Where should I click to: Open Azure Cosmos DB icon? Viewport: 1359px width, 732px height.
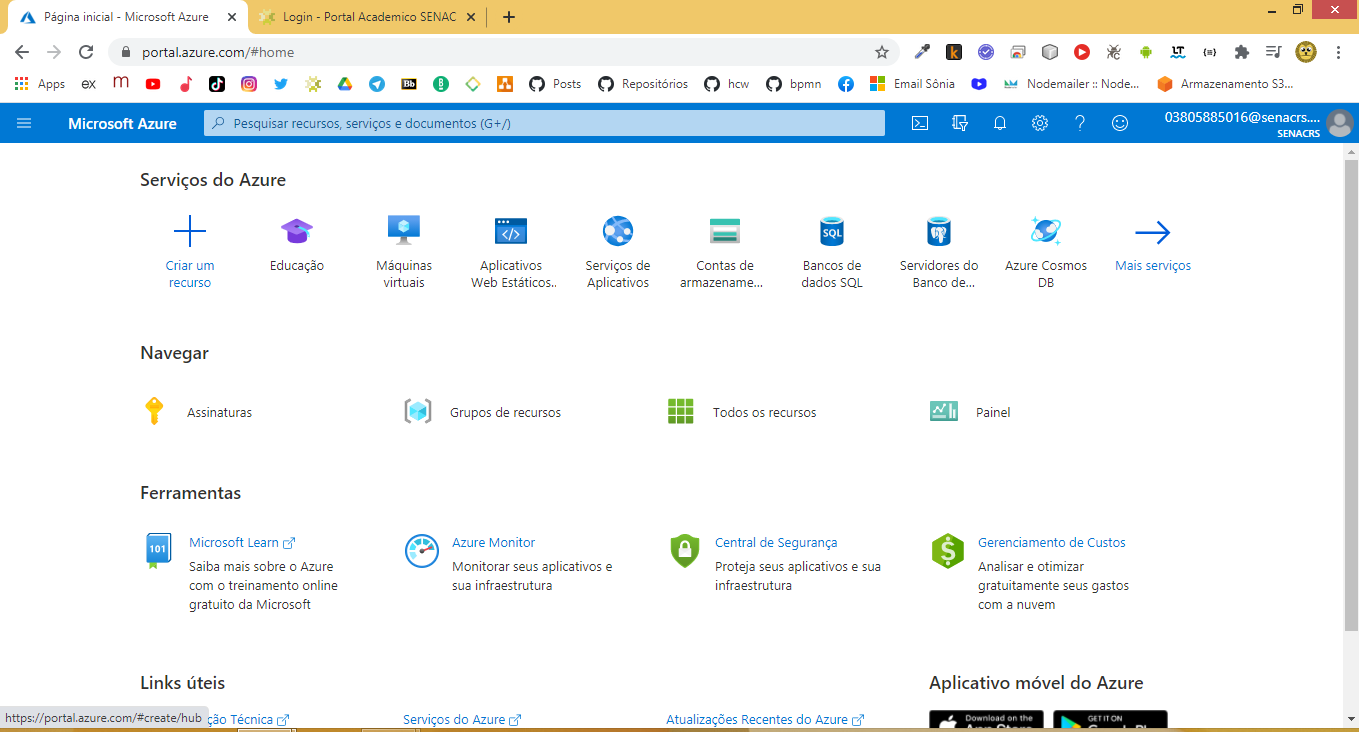[x=1045, y=232]
